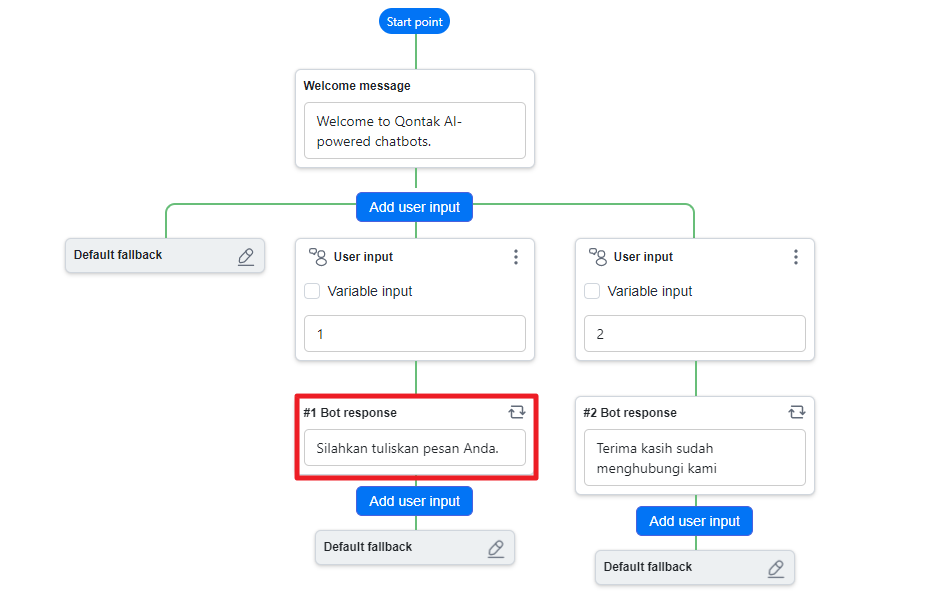The image size is (927, 612).
Task: Click pencil icon on bottom-right Default fallback
Action: point(776,568)
